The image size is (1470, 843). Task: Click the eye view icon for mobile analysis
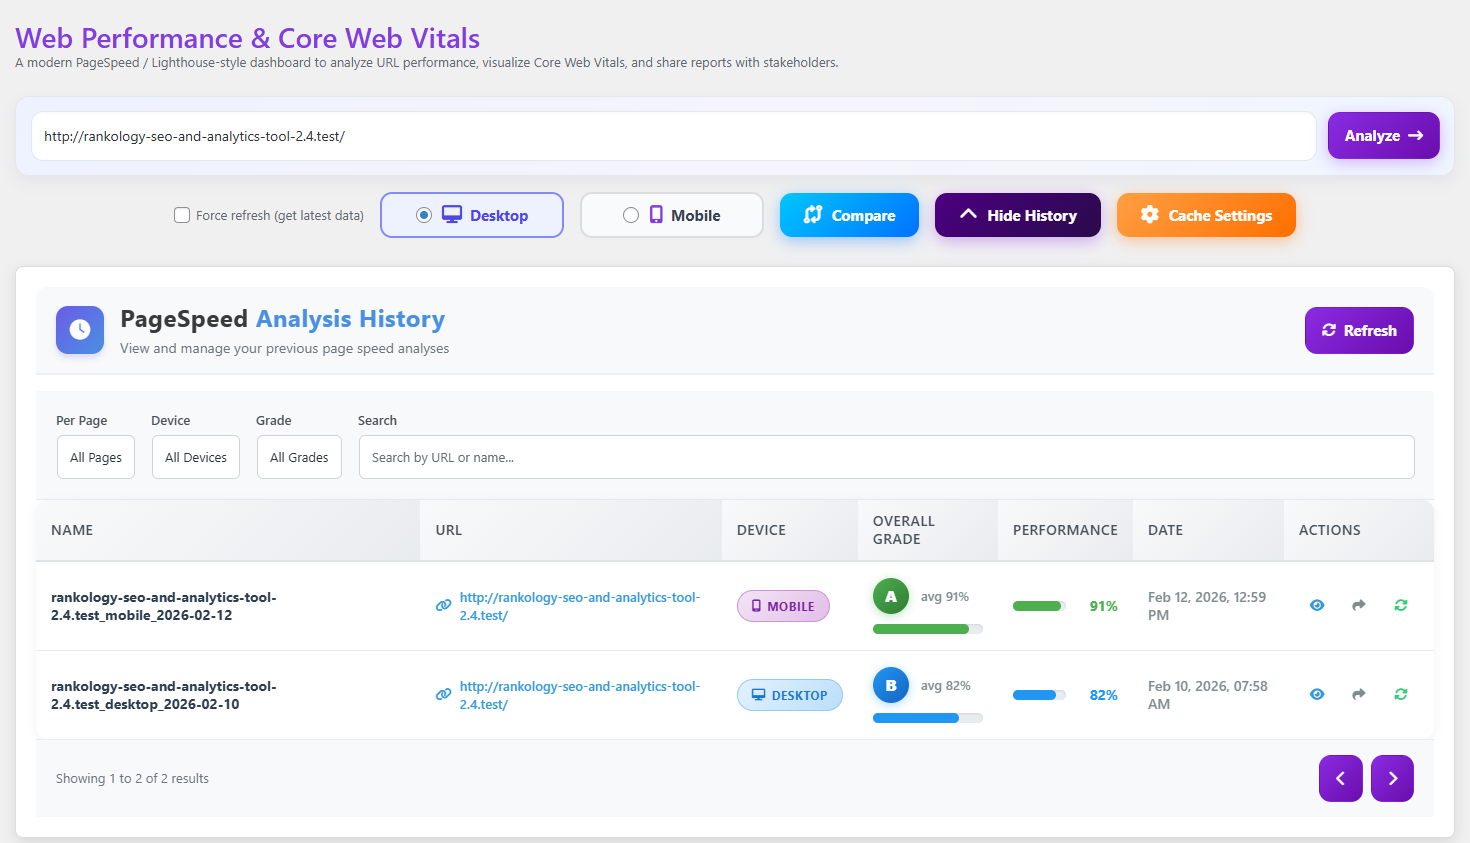(1317, 605)
